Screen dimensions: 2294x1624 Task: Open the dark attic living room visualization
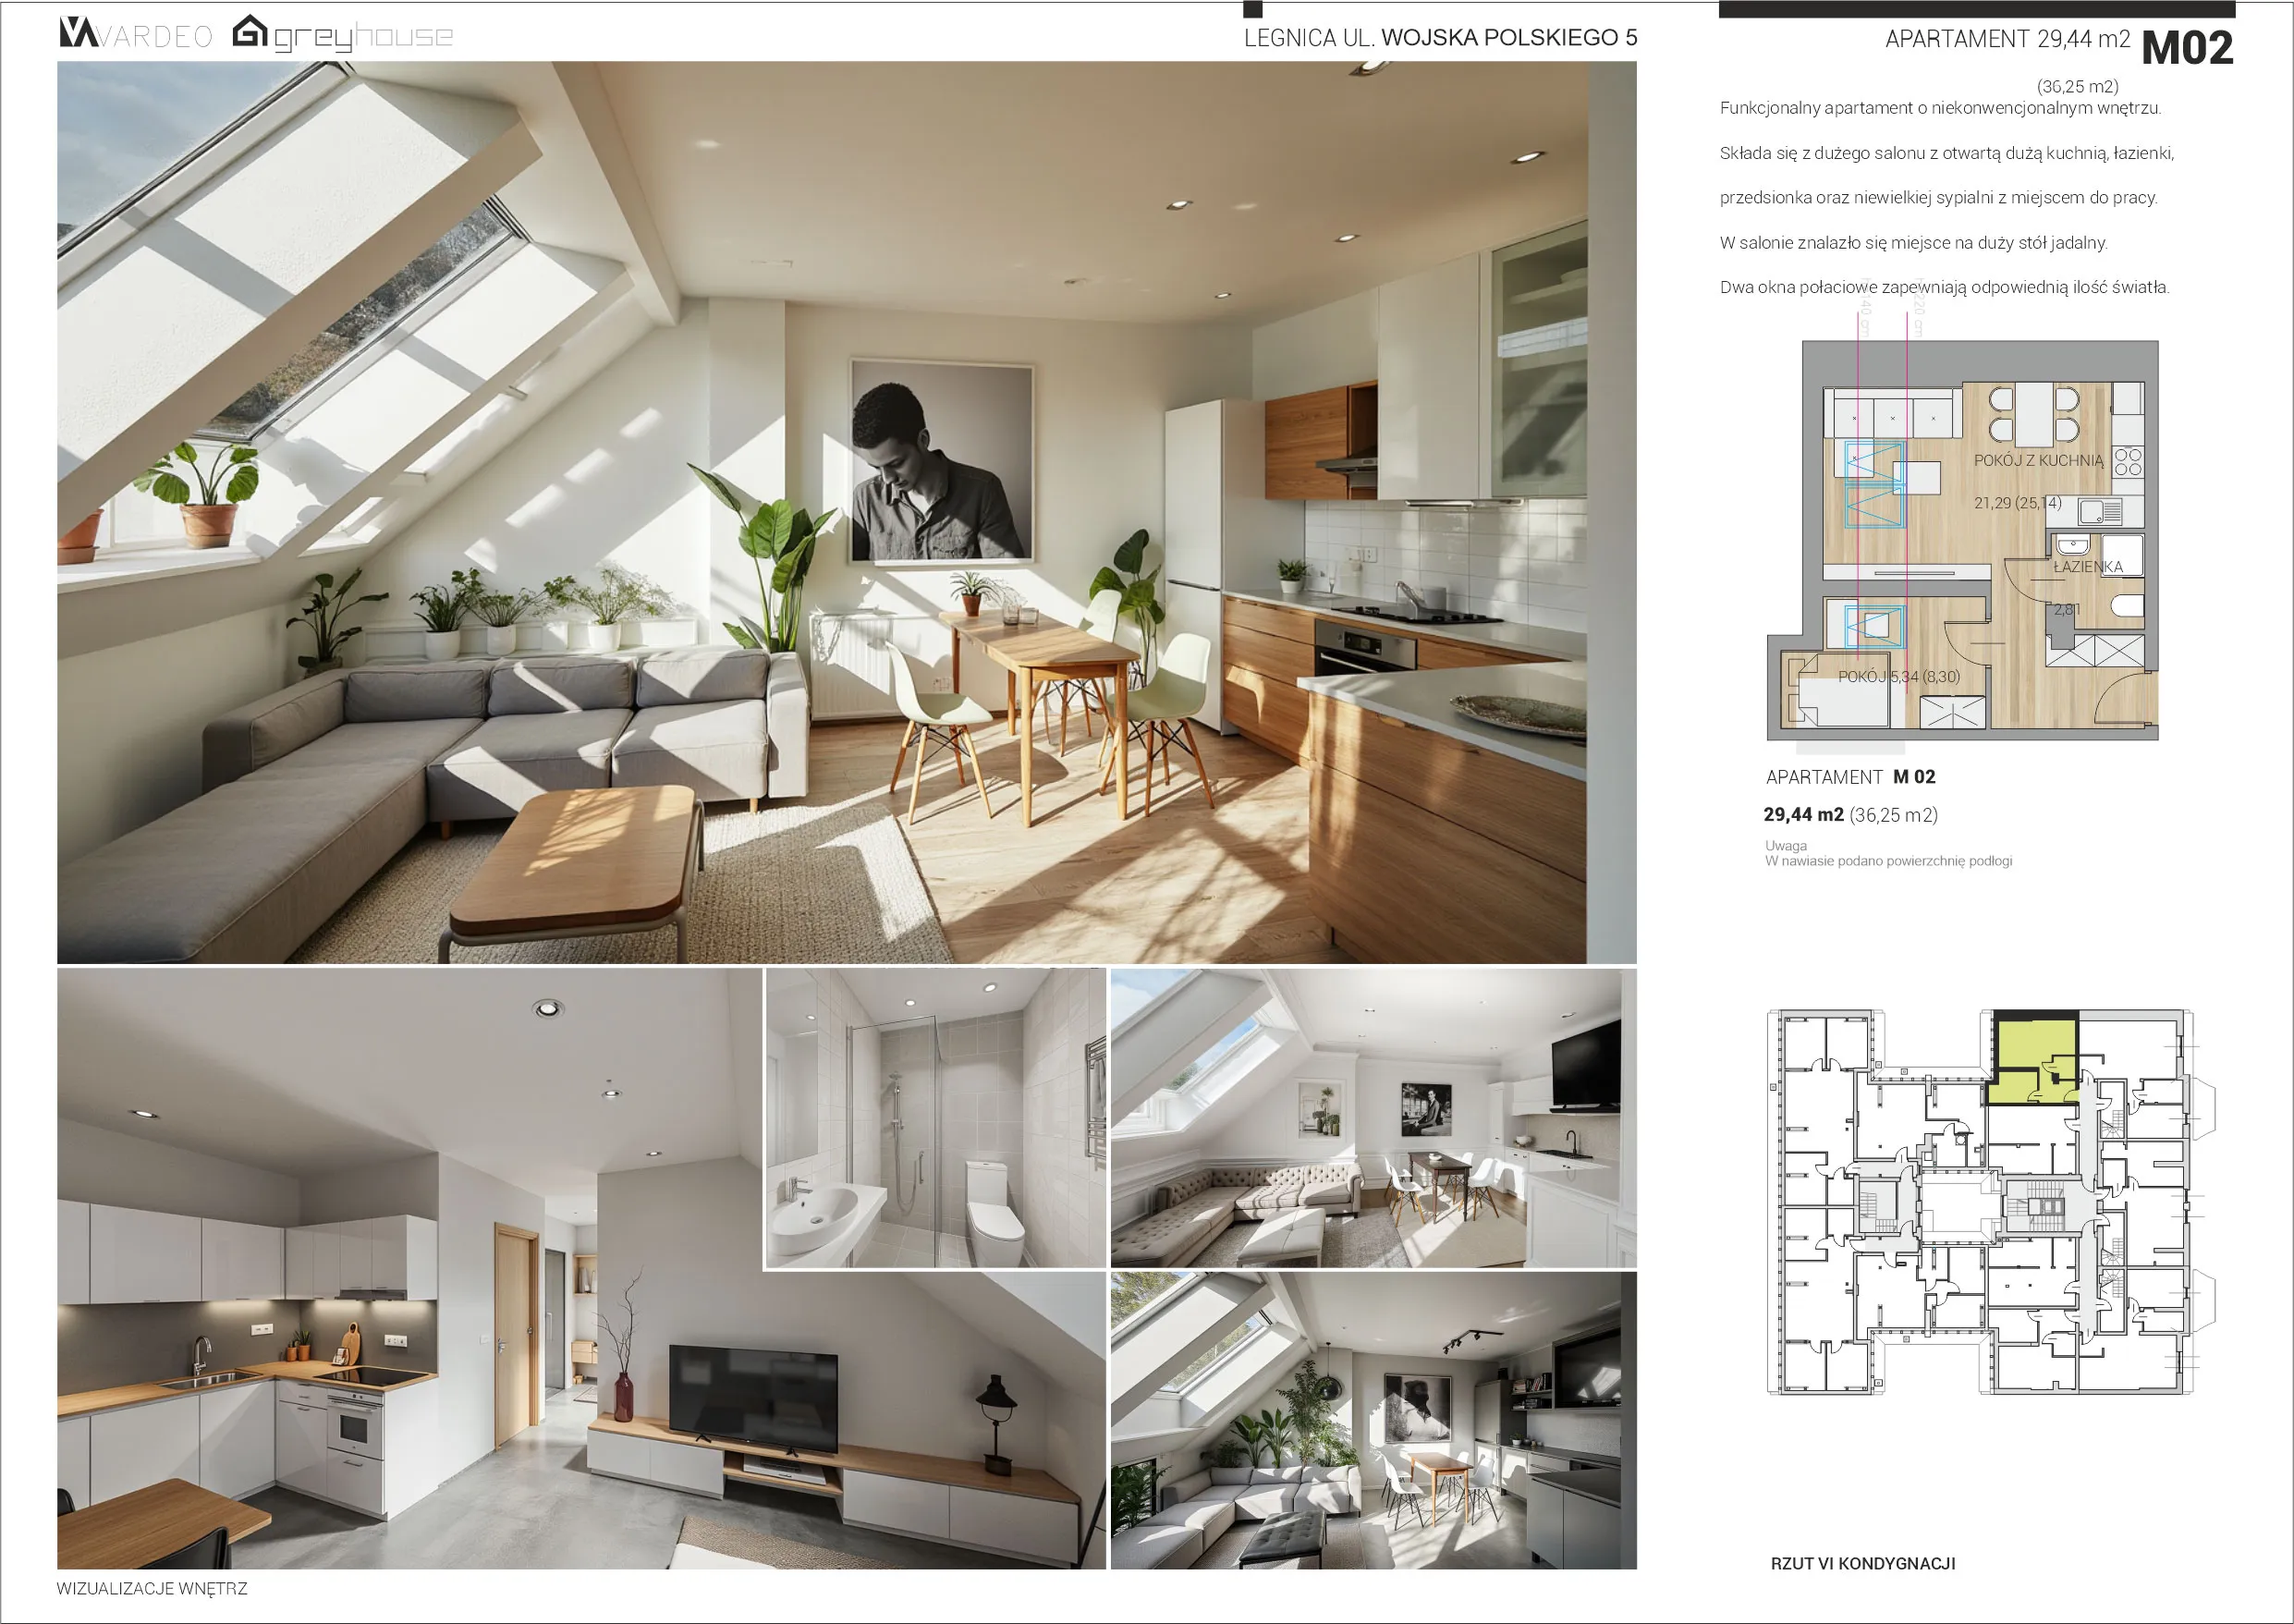pyautogui.click(x=1372, y=1420)
